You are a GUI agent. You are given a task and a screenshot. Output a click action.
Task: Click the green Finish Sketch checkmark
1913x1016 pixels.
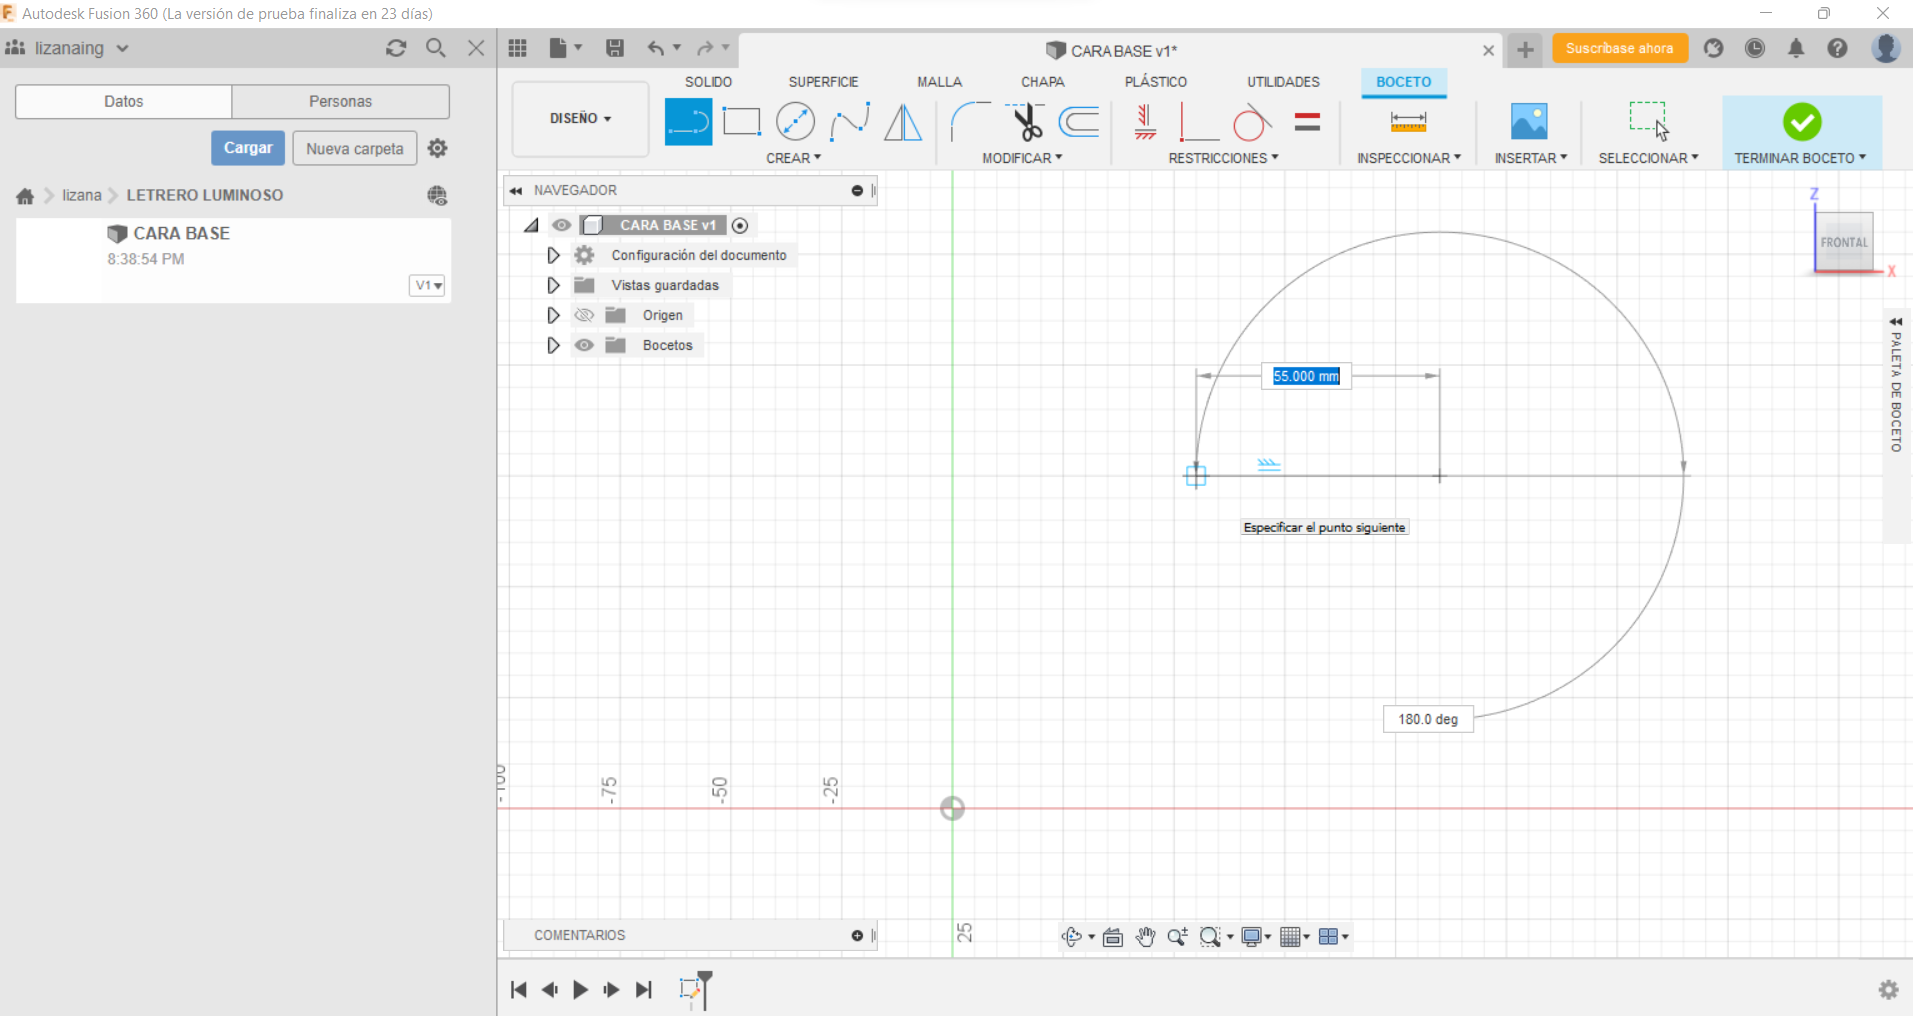pyautogui.click(x=1802, y=122)
